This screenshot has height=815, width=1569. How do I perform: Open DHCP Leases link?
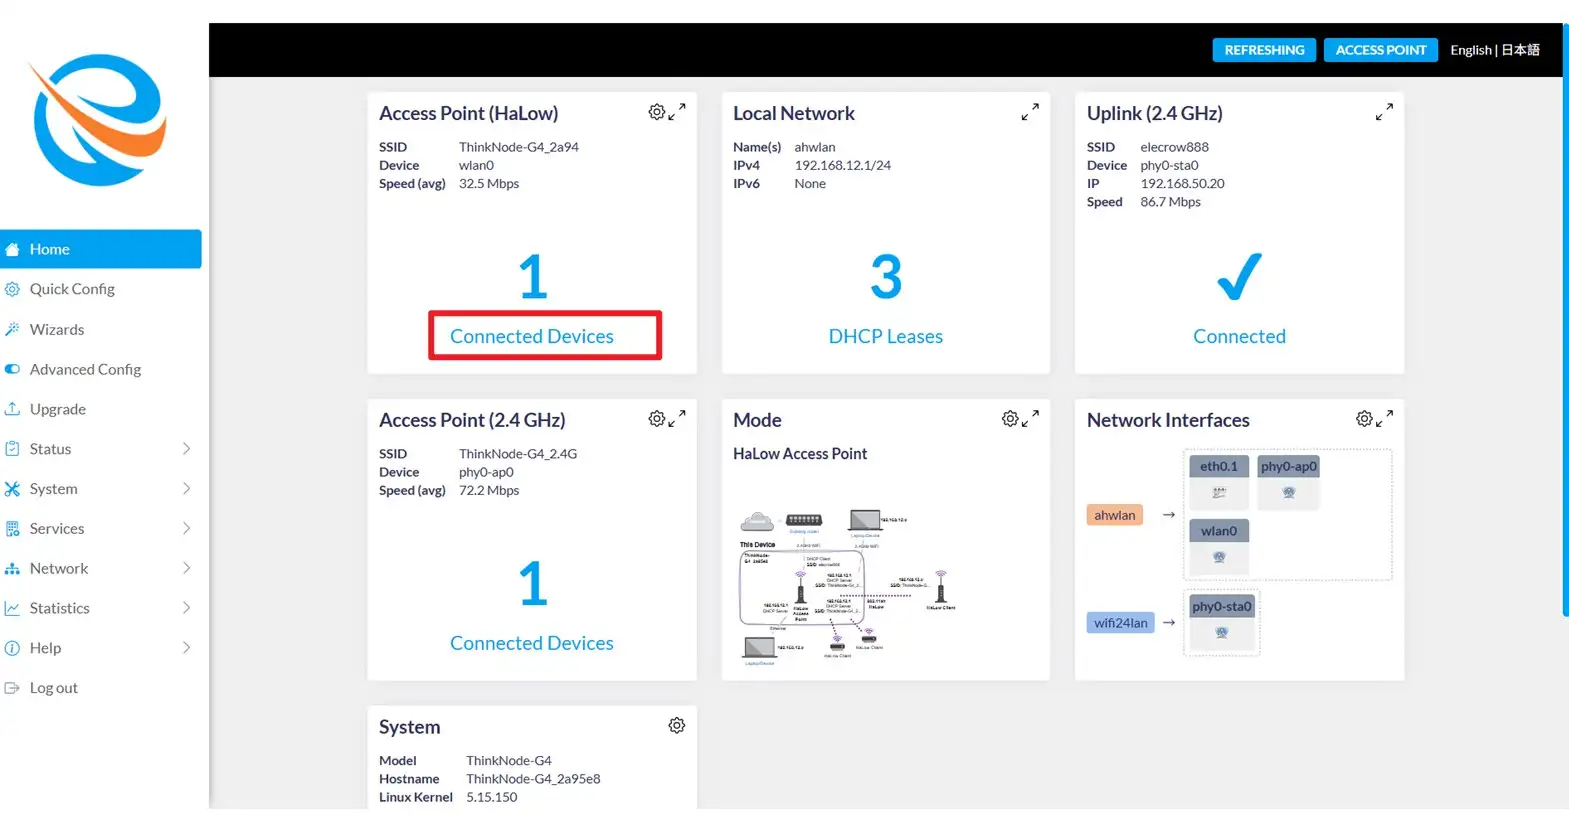[x=886, y=336]
